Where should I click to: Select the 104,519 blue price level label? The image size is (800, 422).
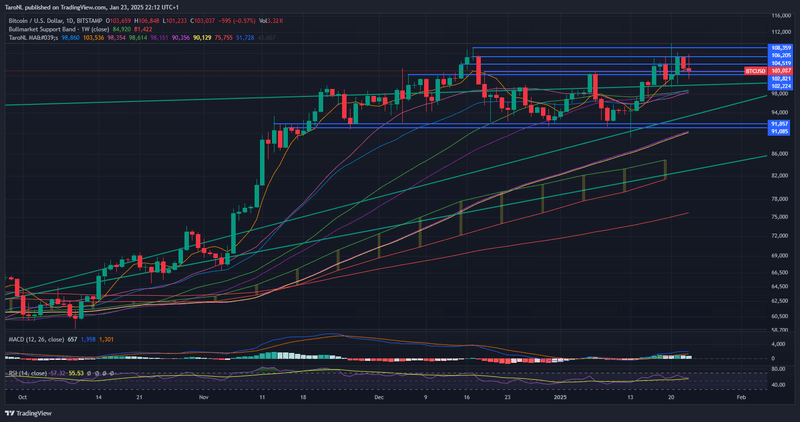pyautogui.click(x=781, y=63)
